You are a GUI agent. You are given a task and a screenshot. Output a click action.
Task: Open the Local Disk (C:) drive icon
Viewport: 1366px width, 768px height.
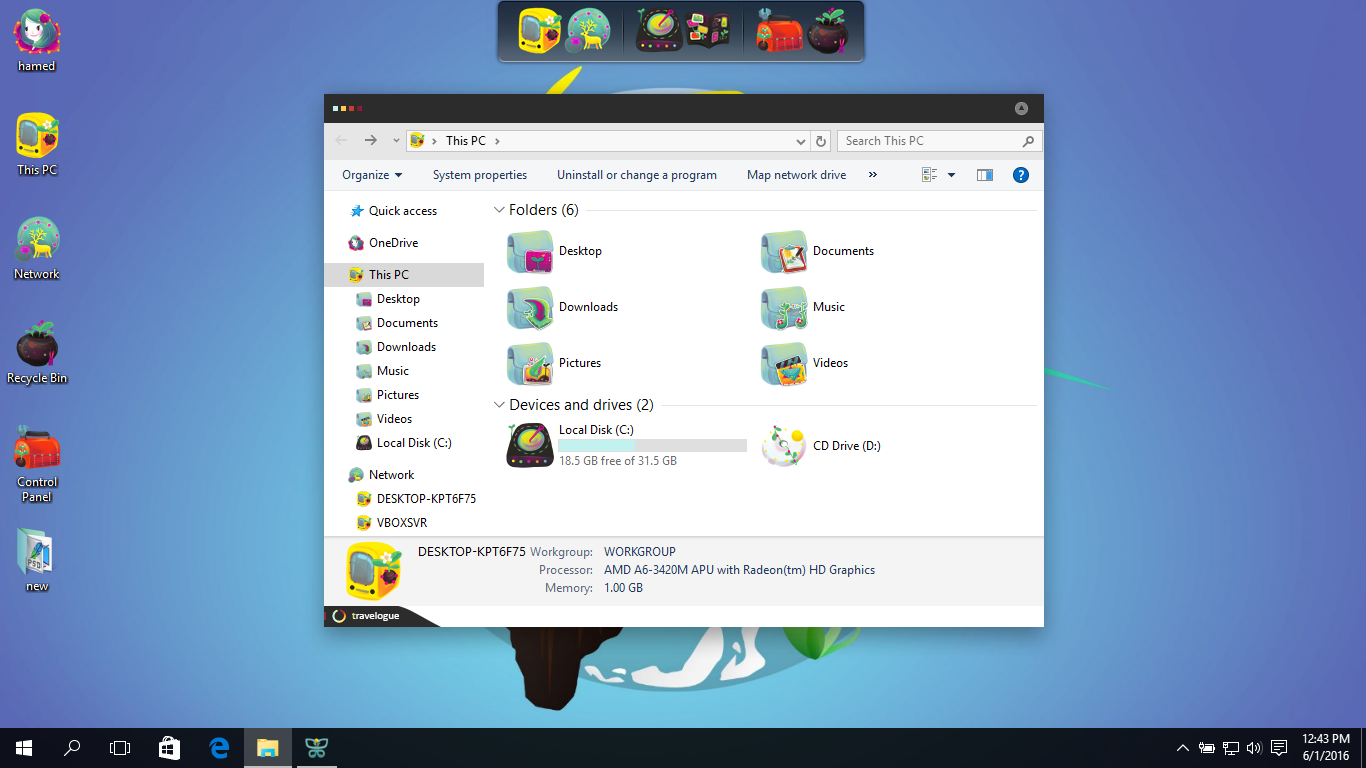tap(530, 446)
